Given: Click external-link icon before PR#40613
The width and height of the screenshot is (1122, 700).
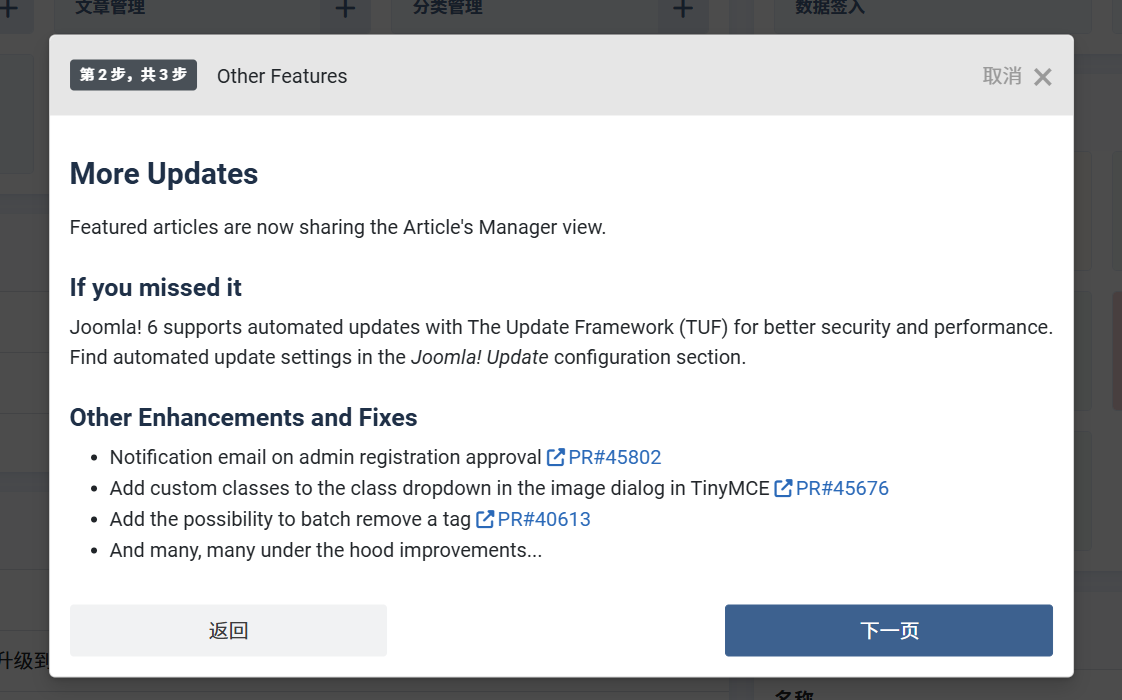Looking at the screenshot, I should click(x=485, y=520).
